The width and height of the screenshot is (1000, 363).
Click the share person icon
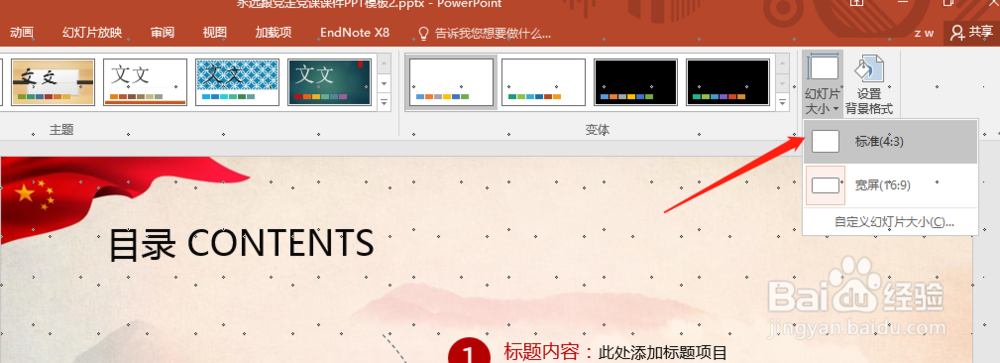(x=957, y=33)
